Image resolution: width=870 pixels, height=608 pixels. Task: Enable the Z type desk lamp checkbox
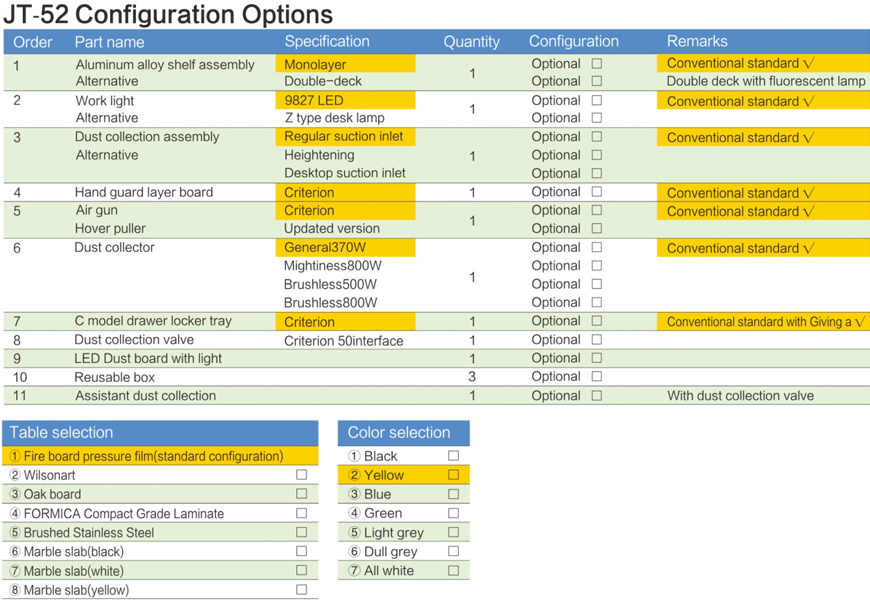[597, 118]
